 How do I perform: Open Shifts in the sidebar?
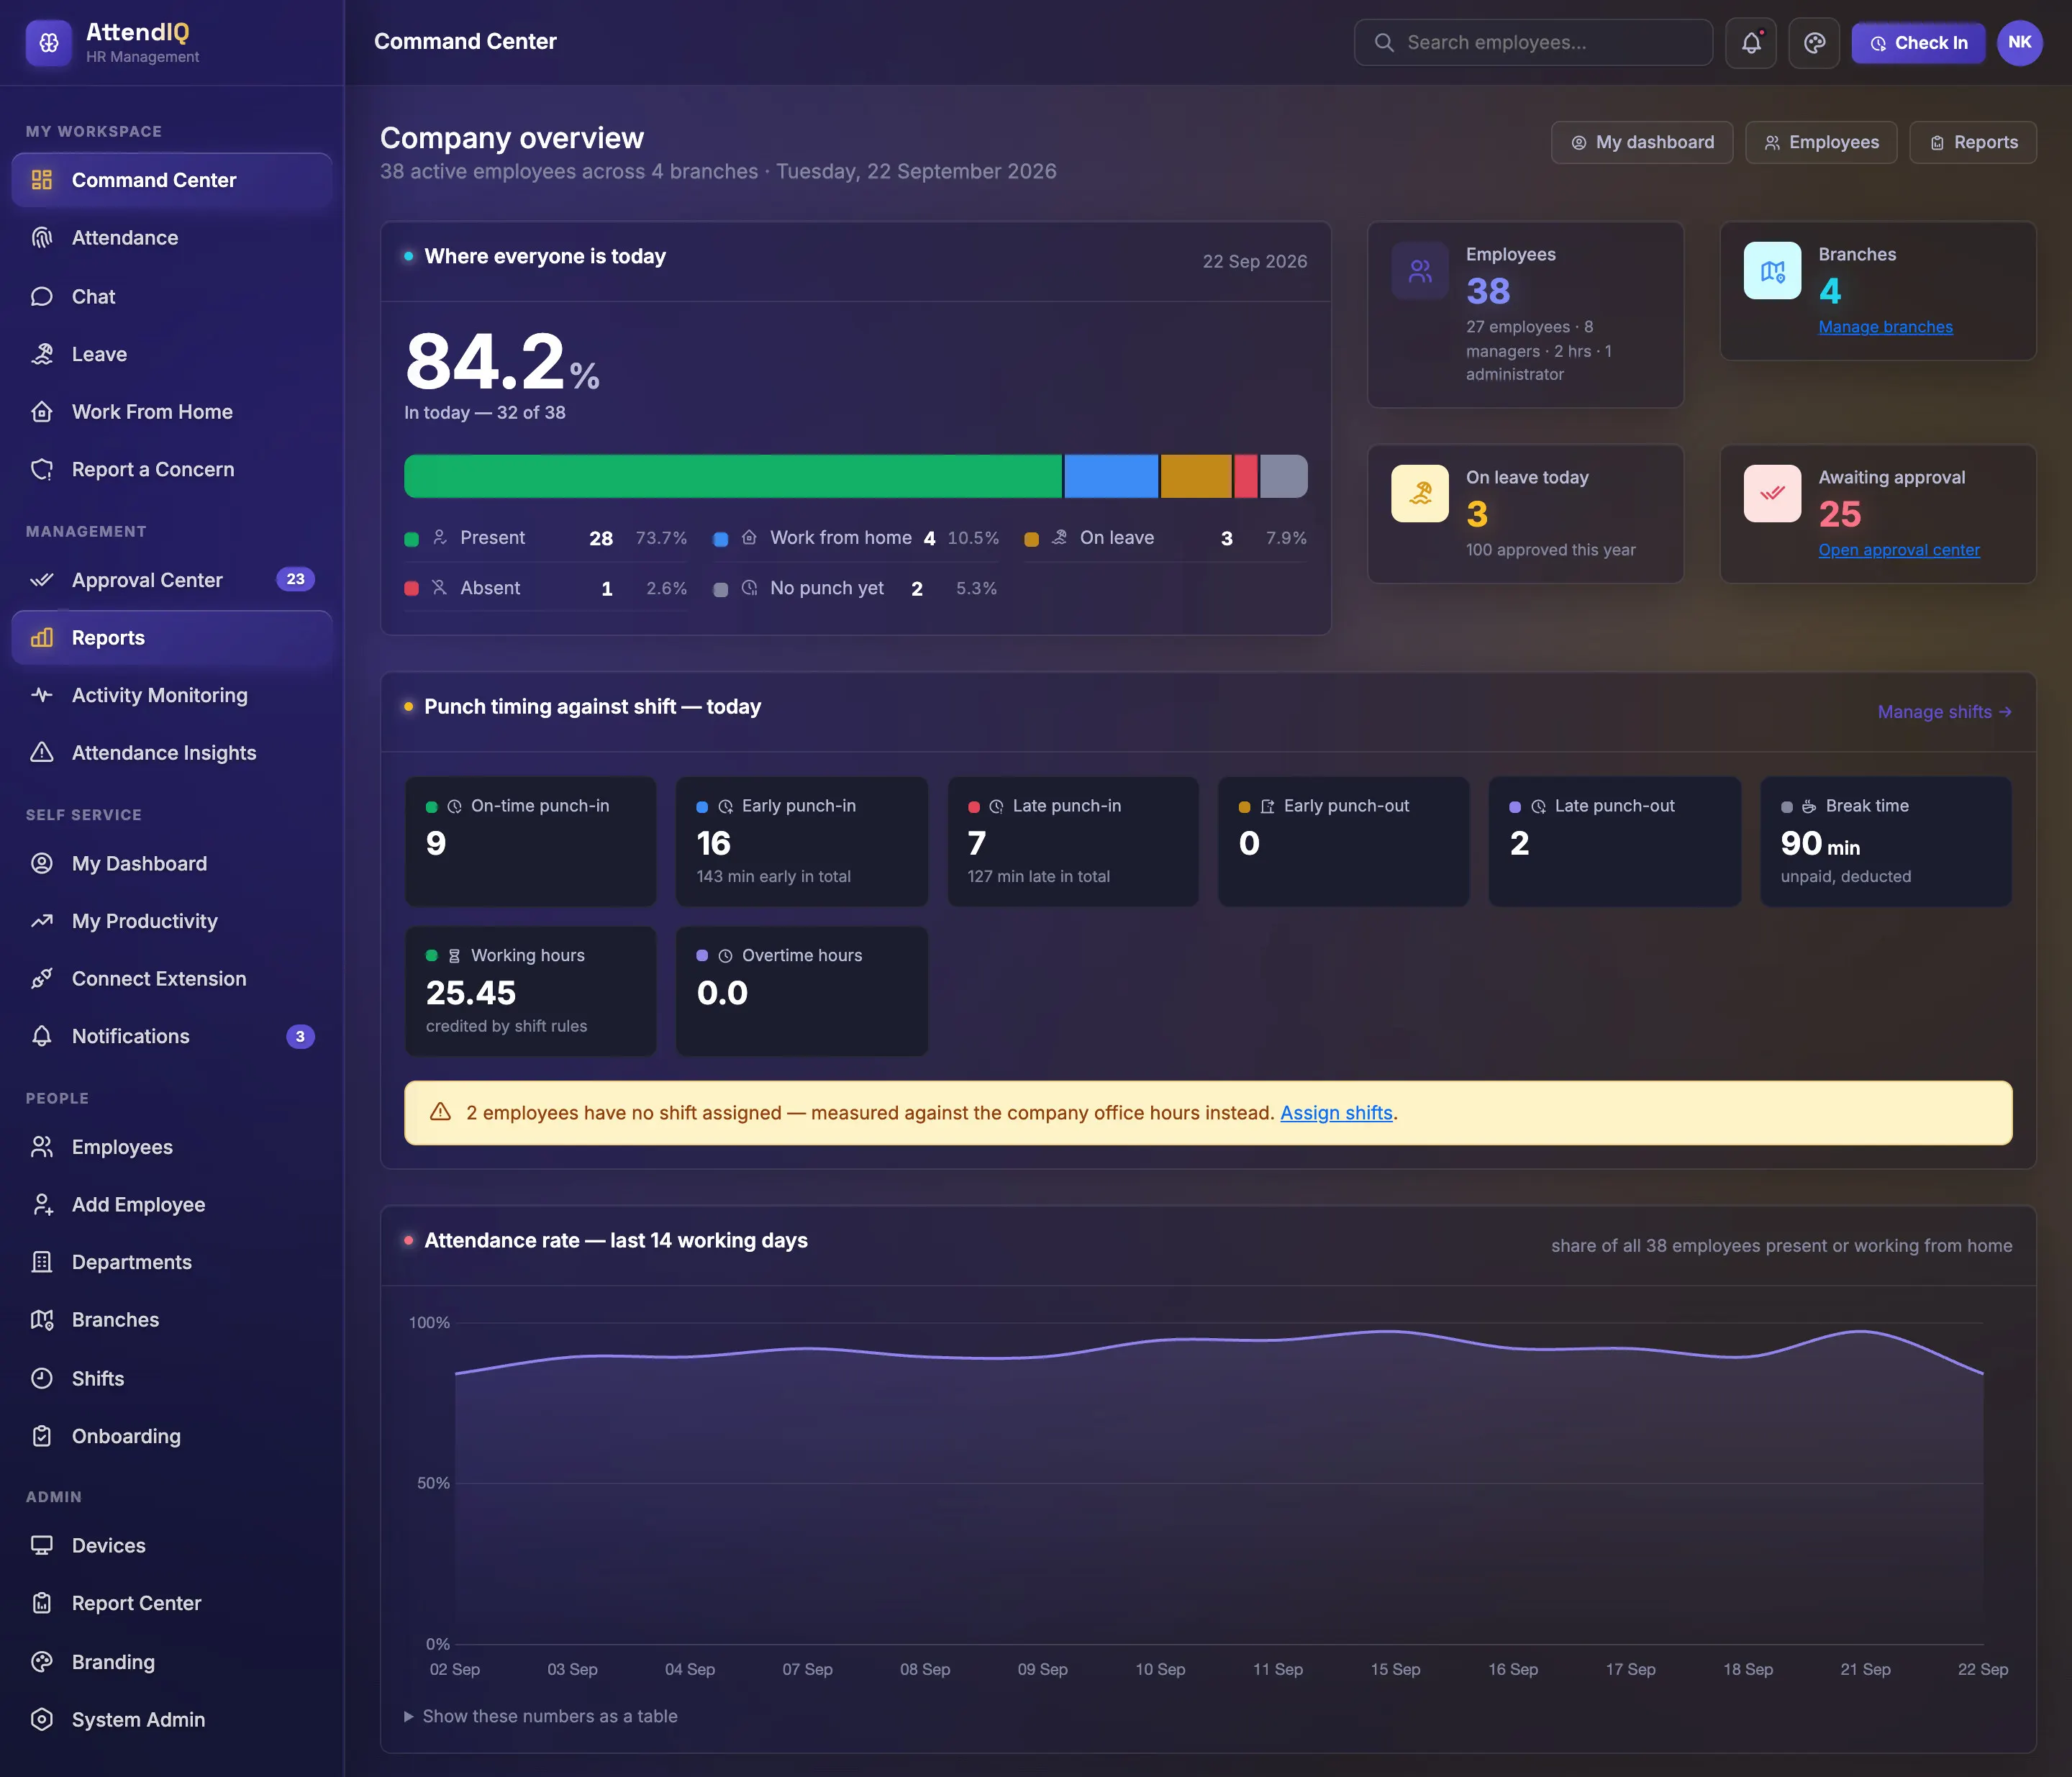pos(172,1378)
